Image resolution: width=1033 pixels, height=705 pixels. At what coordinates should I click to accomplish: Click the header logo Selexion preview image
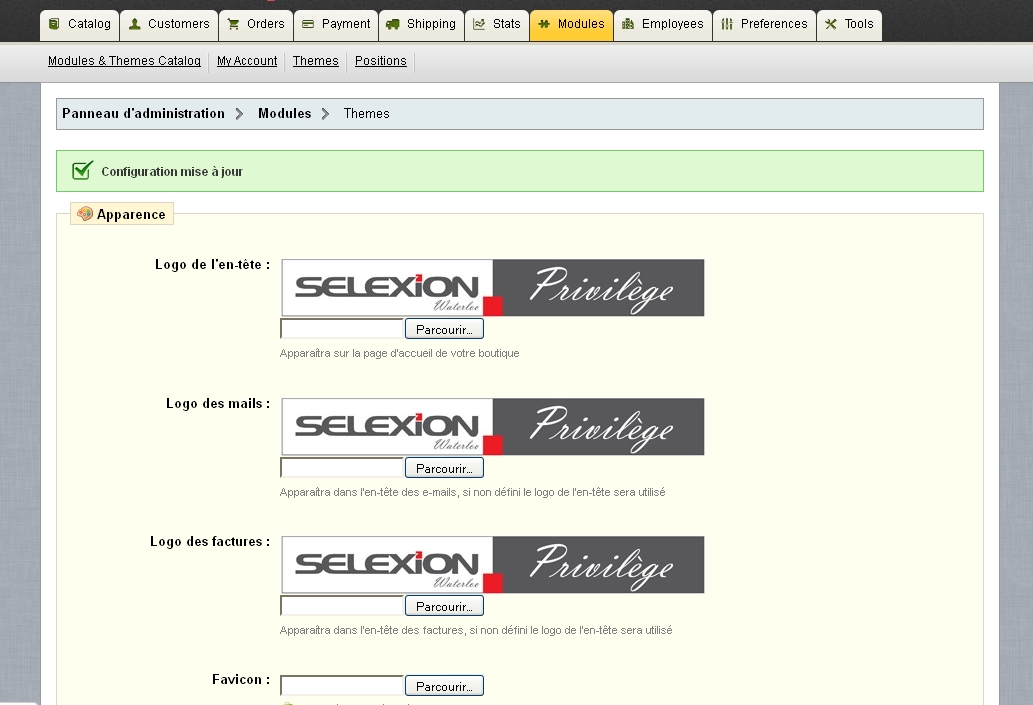click(493, 288)
